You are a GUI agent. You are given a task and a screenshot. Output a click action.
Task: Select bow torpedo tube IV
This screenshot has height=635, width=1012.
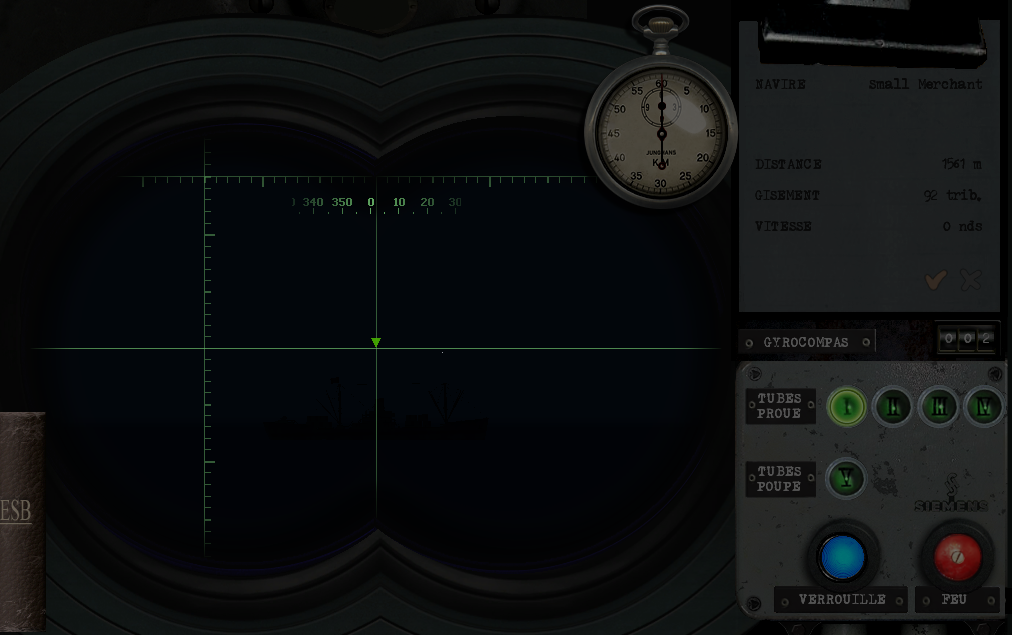[984, 407]
